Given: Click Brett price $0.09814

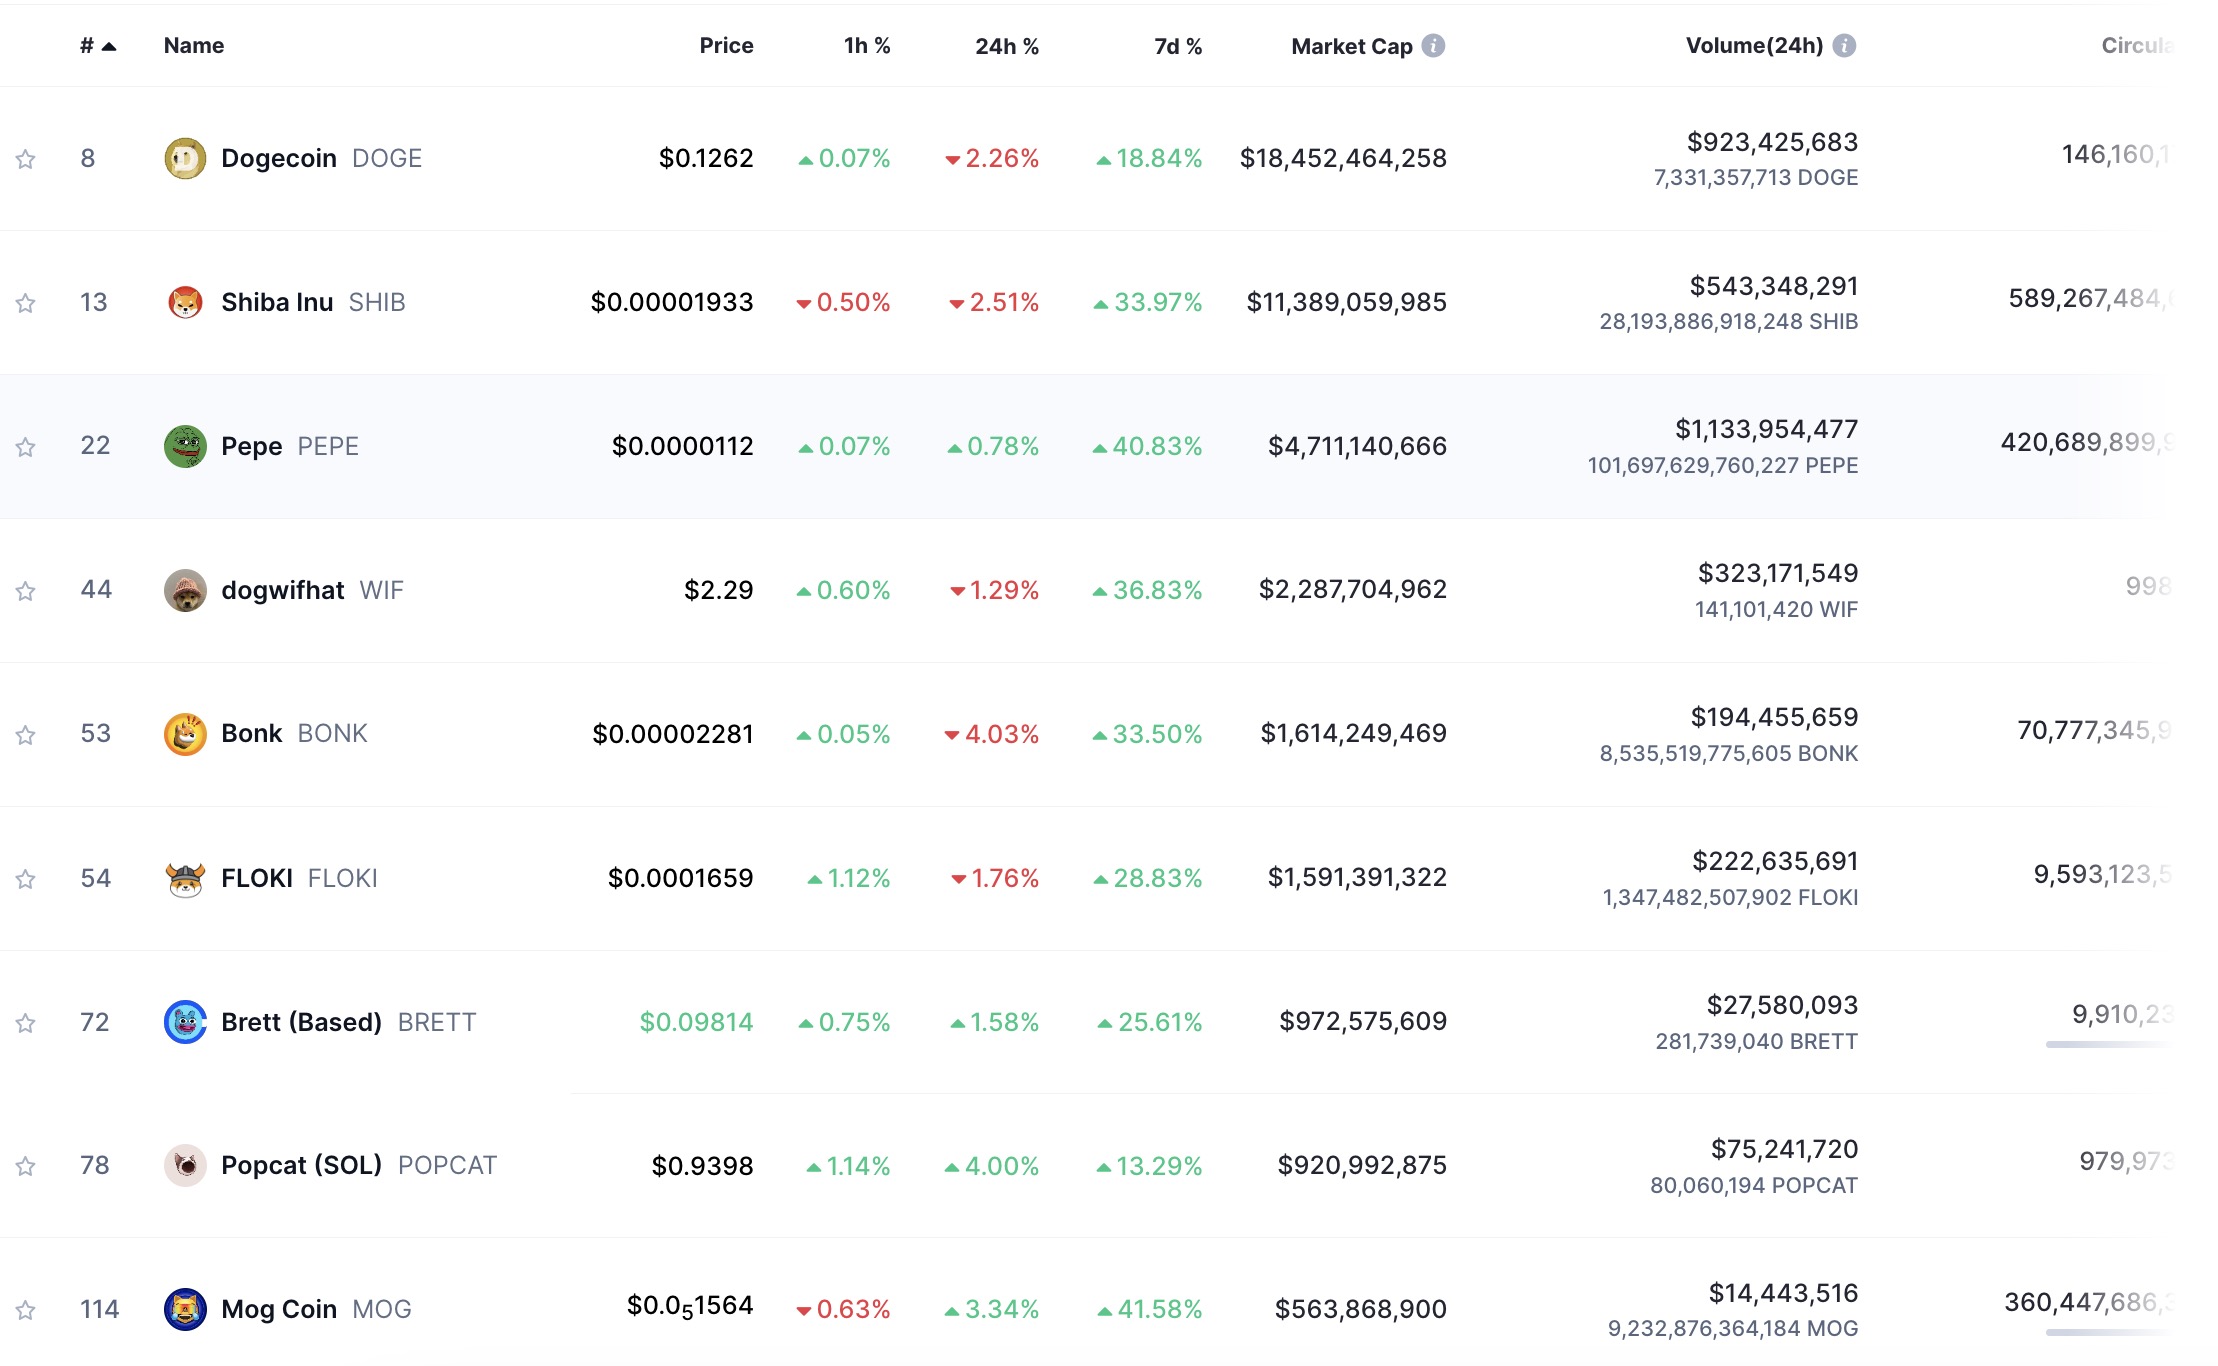Looking at the screenshot, I should pos(696,1022).
